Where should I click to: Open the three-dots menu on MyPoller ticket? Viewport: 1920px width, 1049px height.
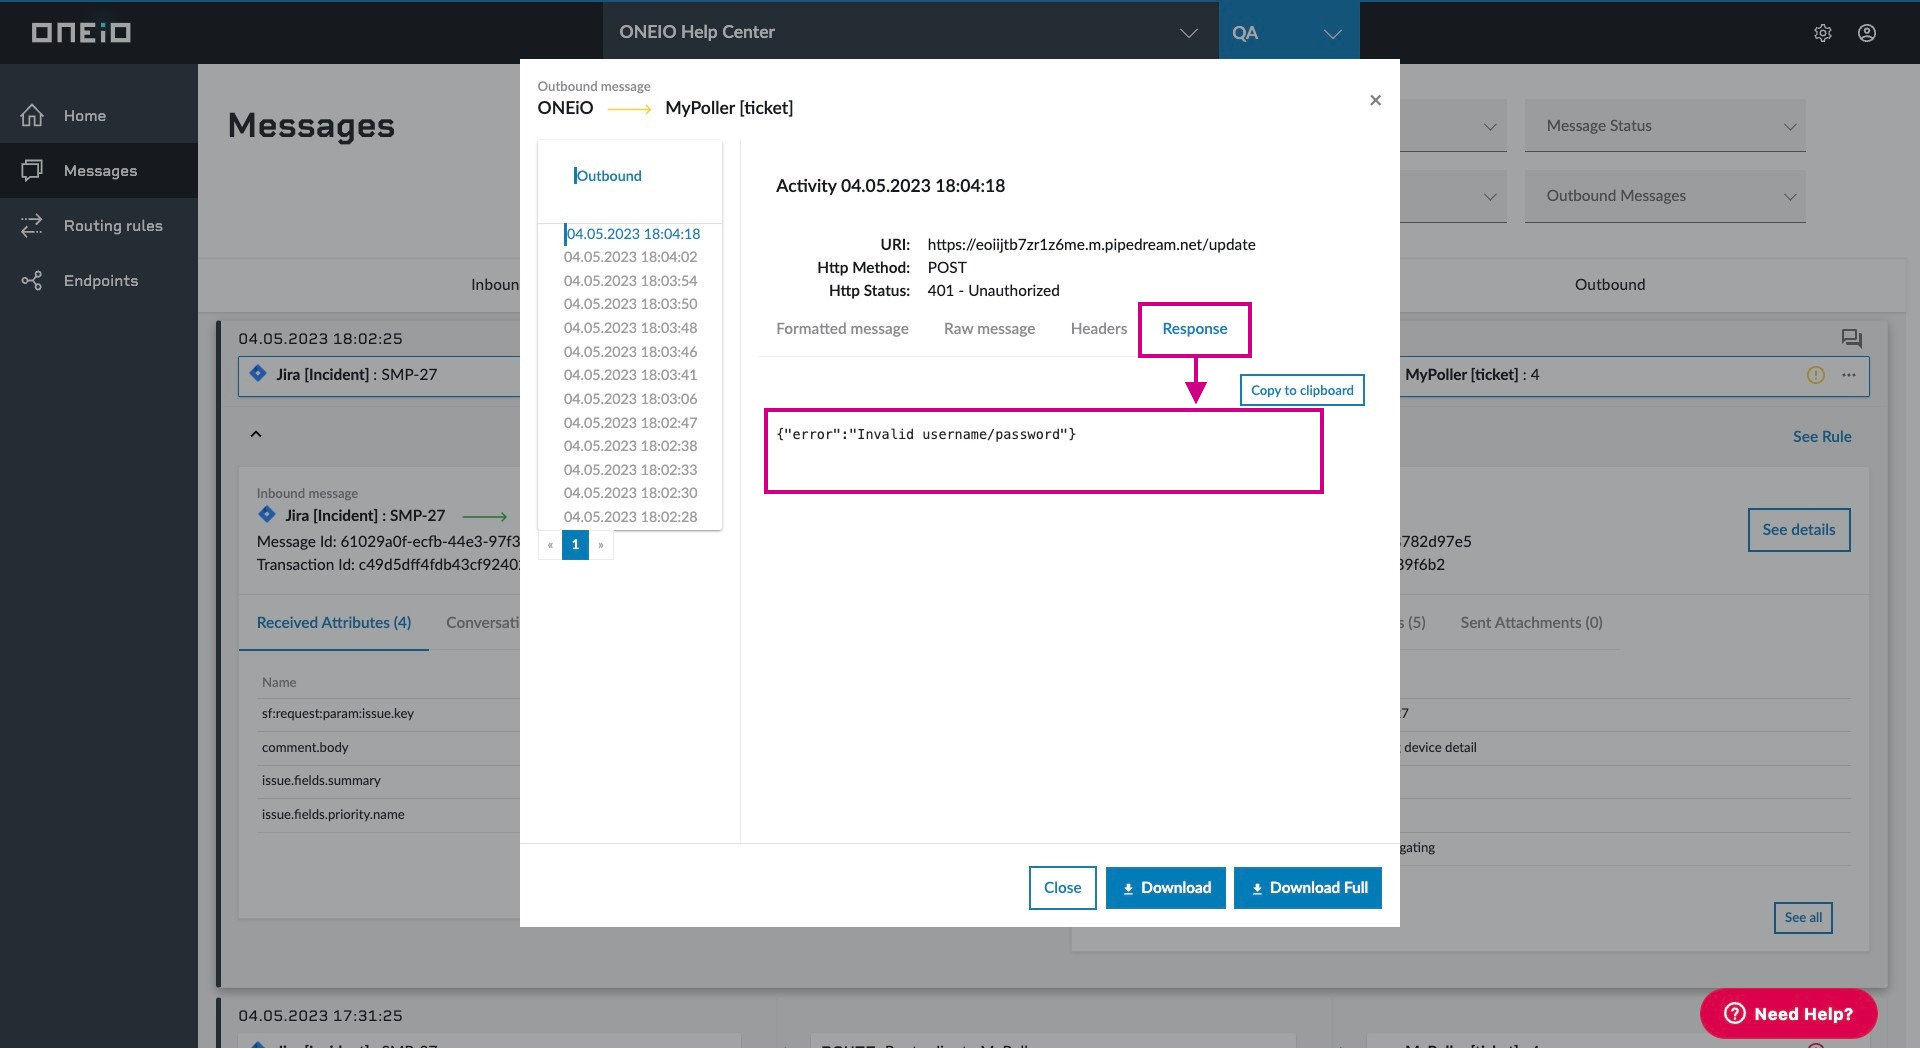click(1849, 375)
